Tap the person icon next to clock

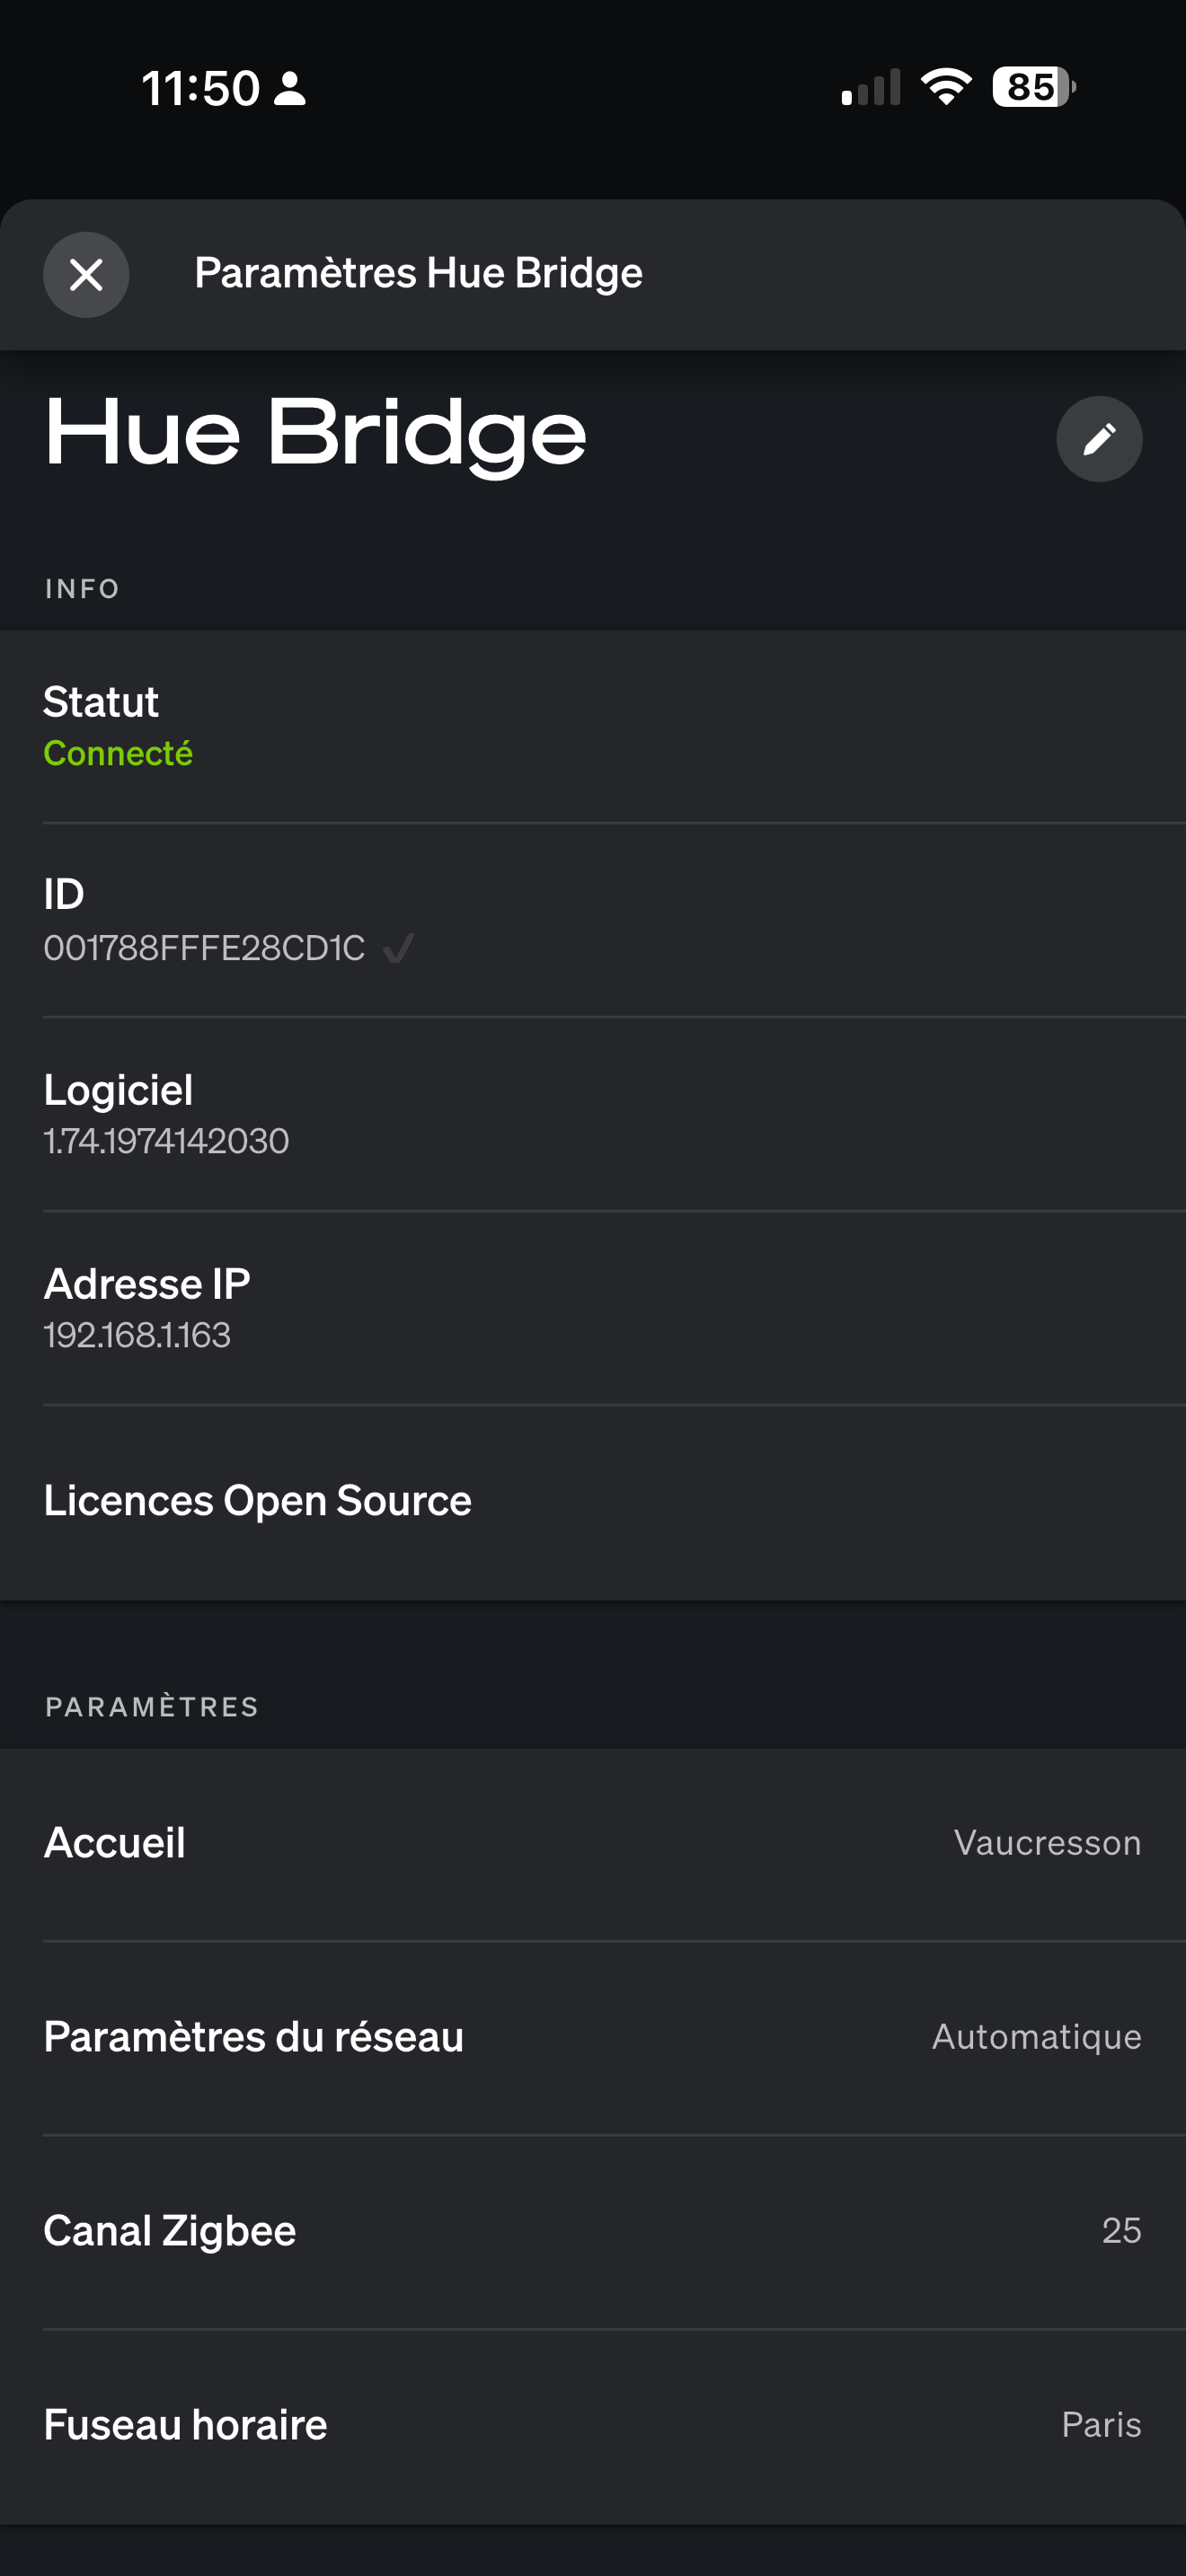tap(290, 88)
